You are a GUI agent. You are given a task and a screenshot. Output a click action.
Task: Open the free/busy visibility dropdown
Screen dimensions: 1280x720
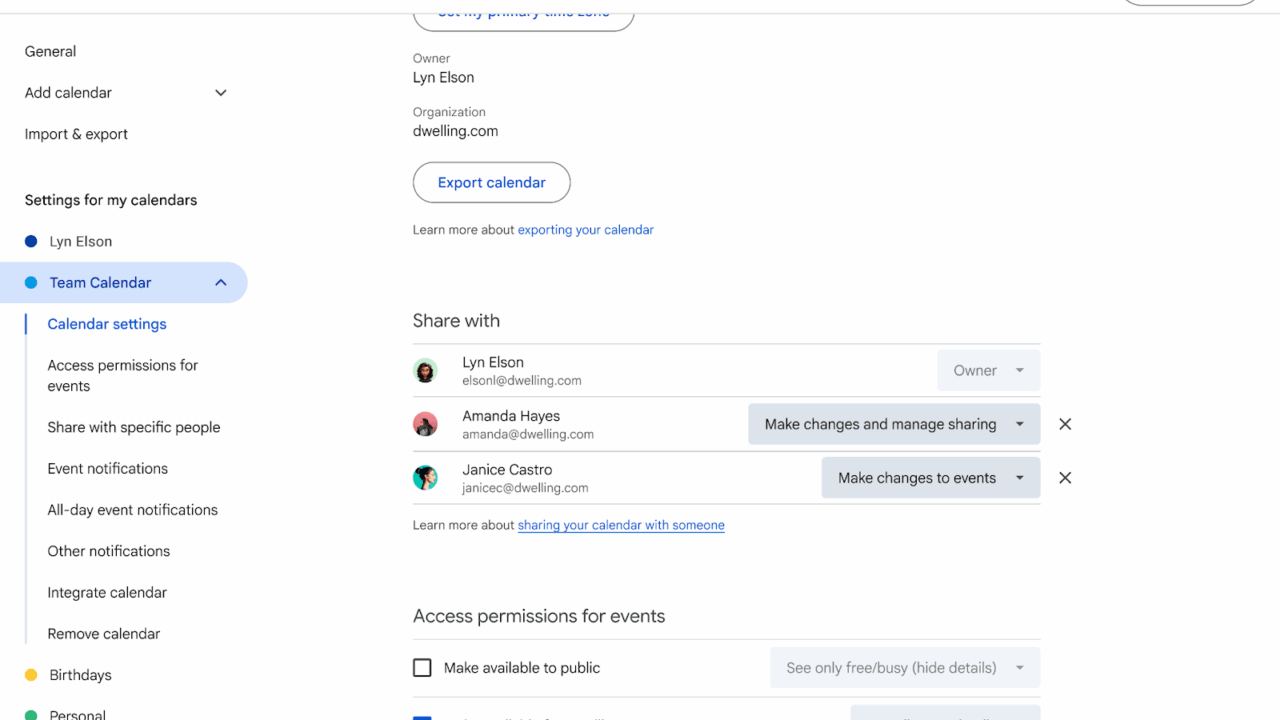point(904,668)
